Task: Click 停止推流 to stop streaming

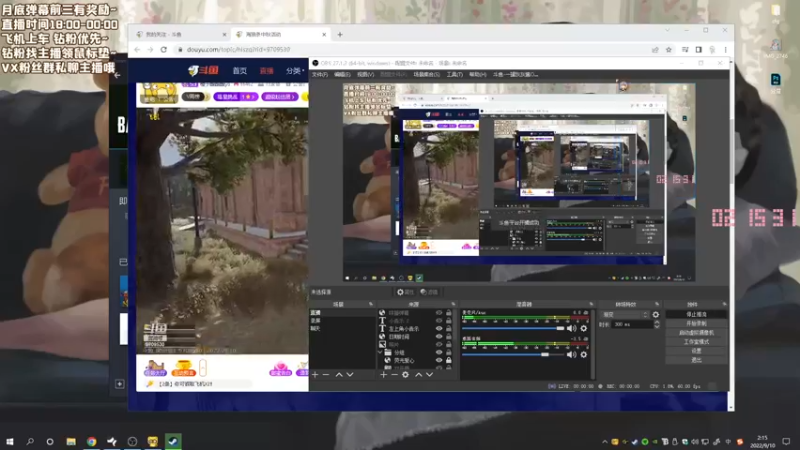Action: pos(696,314)
